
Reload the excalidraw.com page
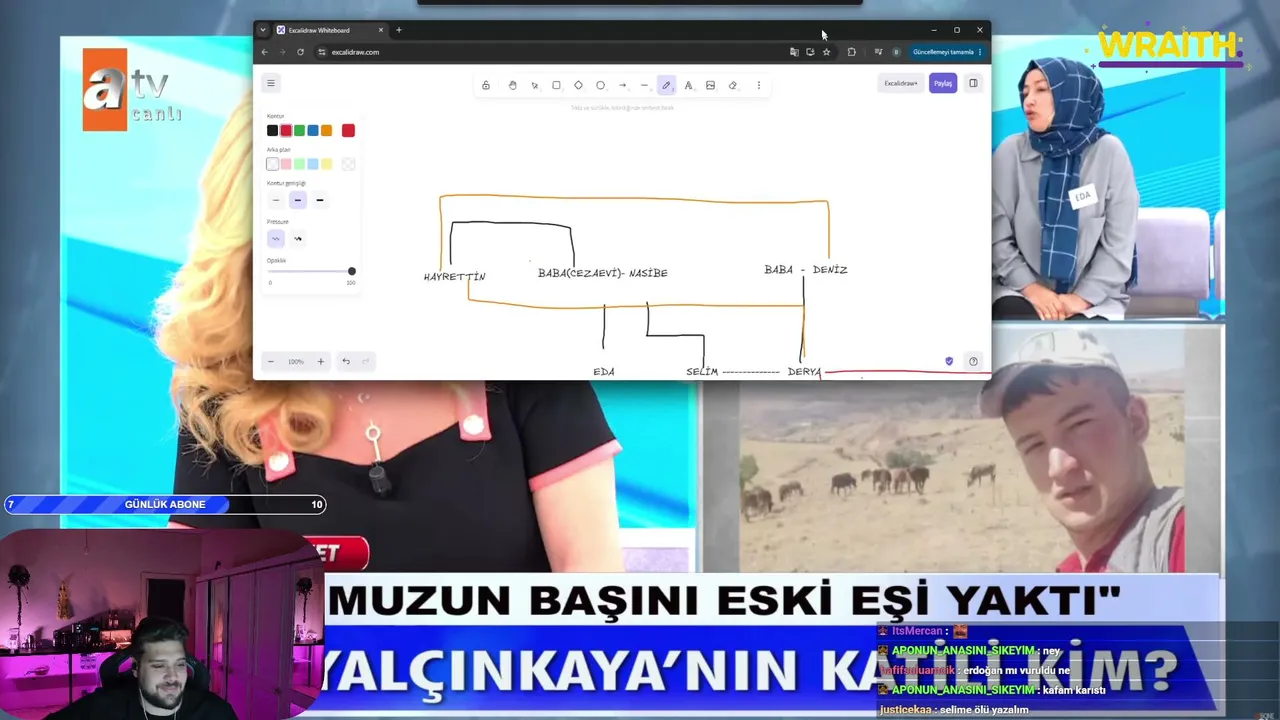click(300, 52)
